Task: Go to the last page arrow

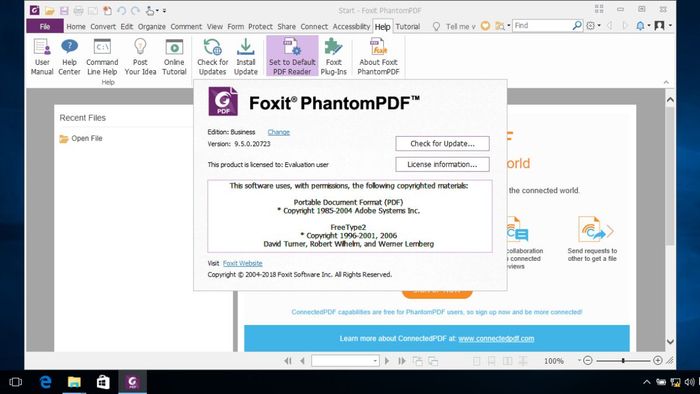Action: (x=402, y=361)
